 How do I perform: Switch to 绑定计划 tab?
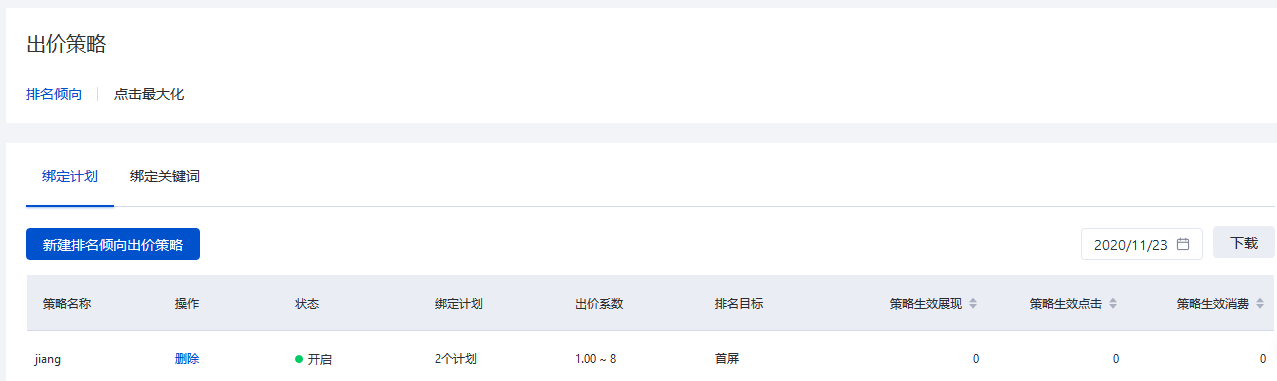tap(70, 177)
